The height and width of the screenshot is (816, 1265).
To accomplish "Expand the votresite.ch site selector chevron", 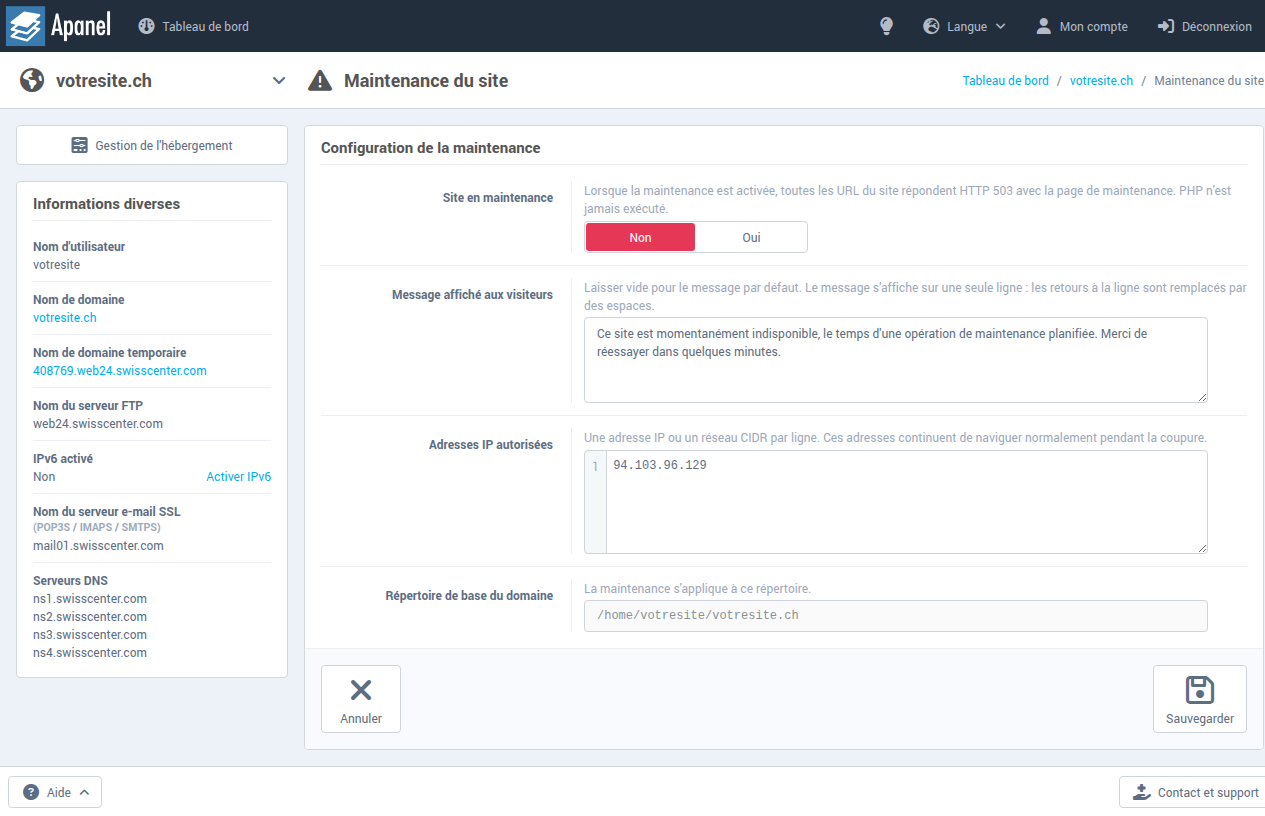I will coord(279,81).
